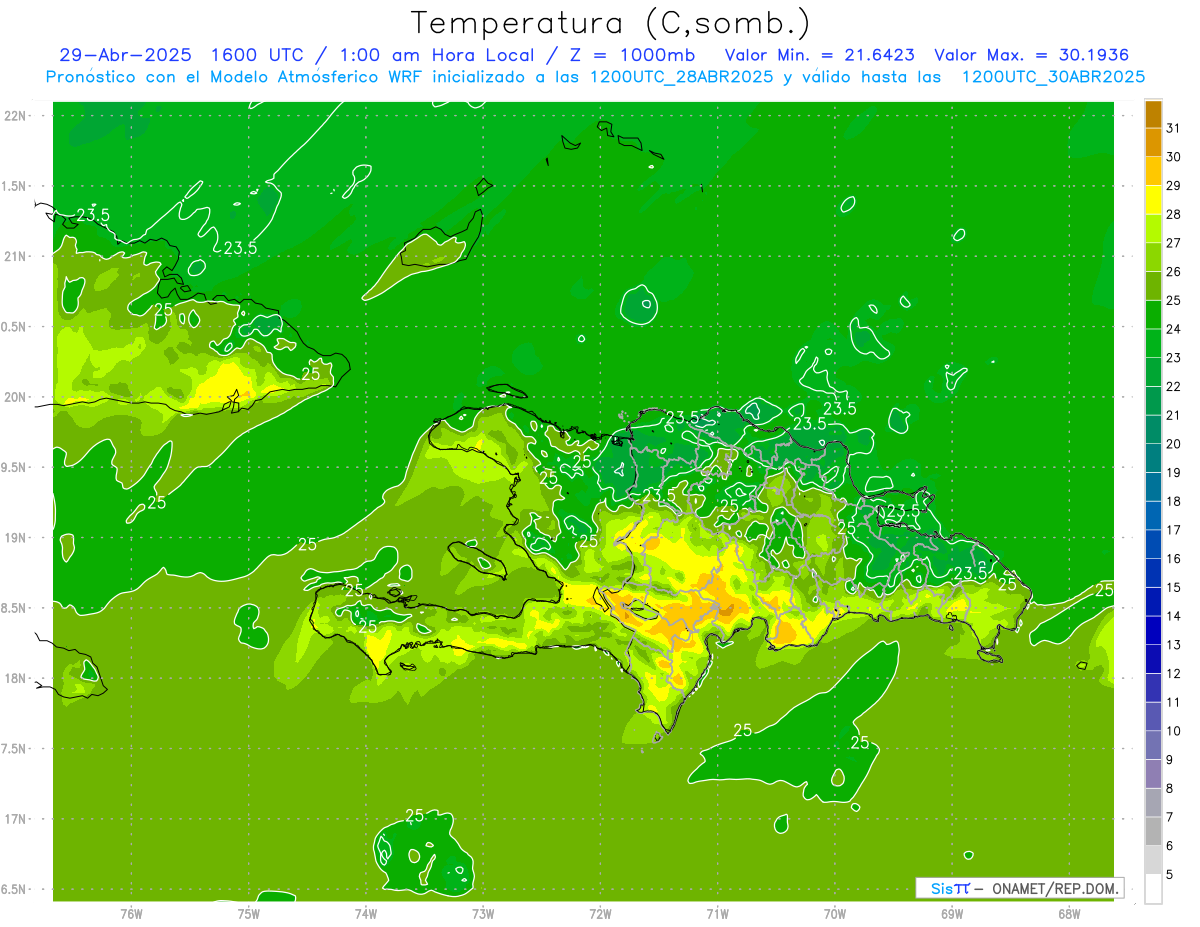1200x927 pixels.
Task: Click the '5' color scale label
Action: pyautogui.click(x=1170, y=875)
